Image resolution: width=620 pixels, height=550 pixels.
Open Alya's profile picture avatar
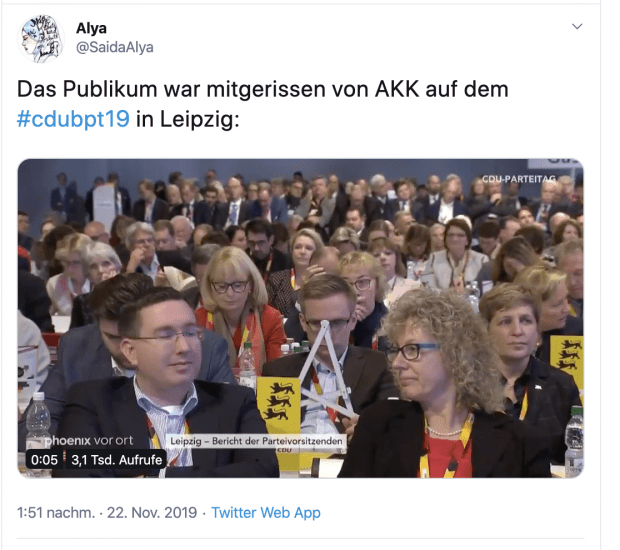pos(41,39)
